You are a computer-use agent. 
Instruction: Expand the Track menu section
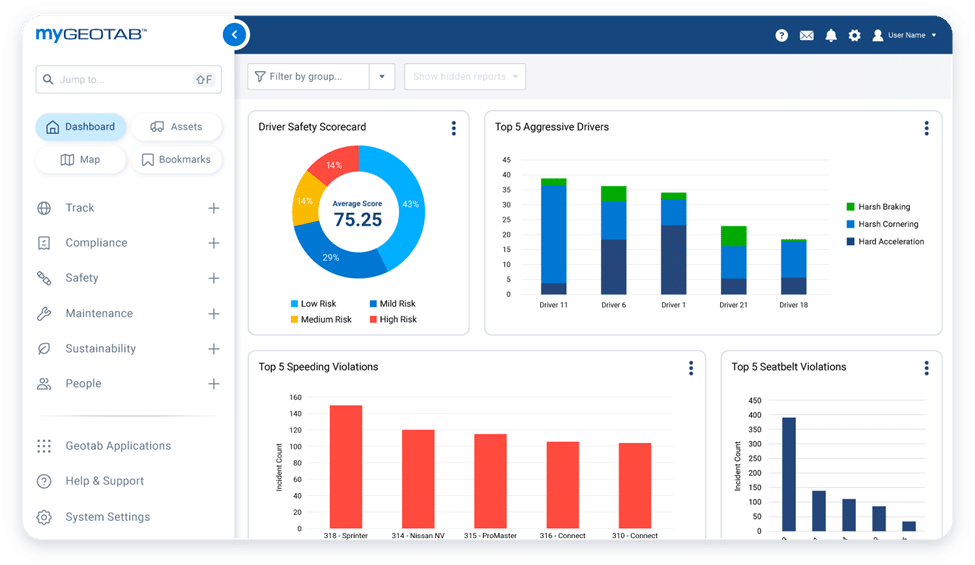[x=213, y=208]
